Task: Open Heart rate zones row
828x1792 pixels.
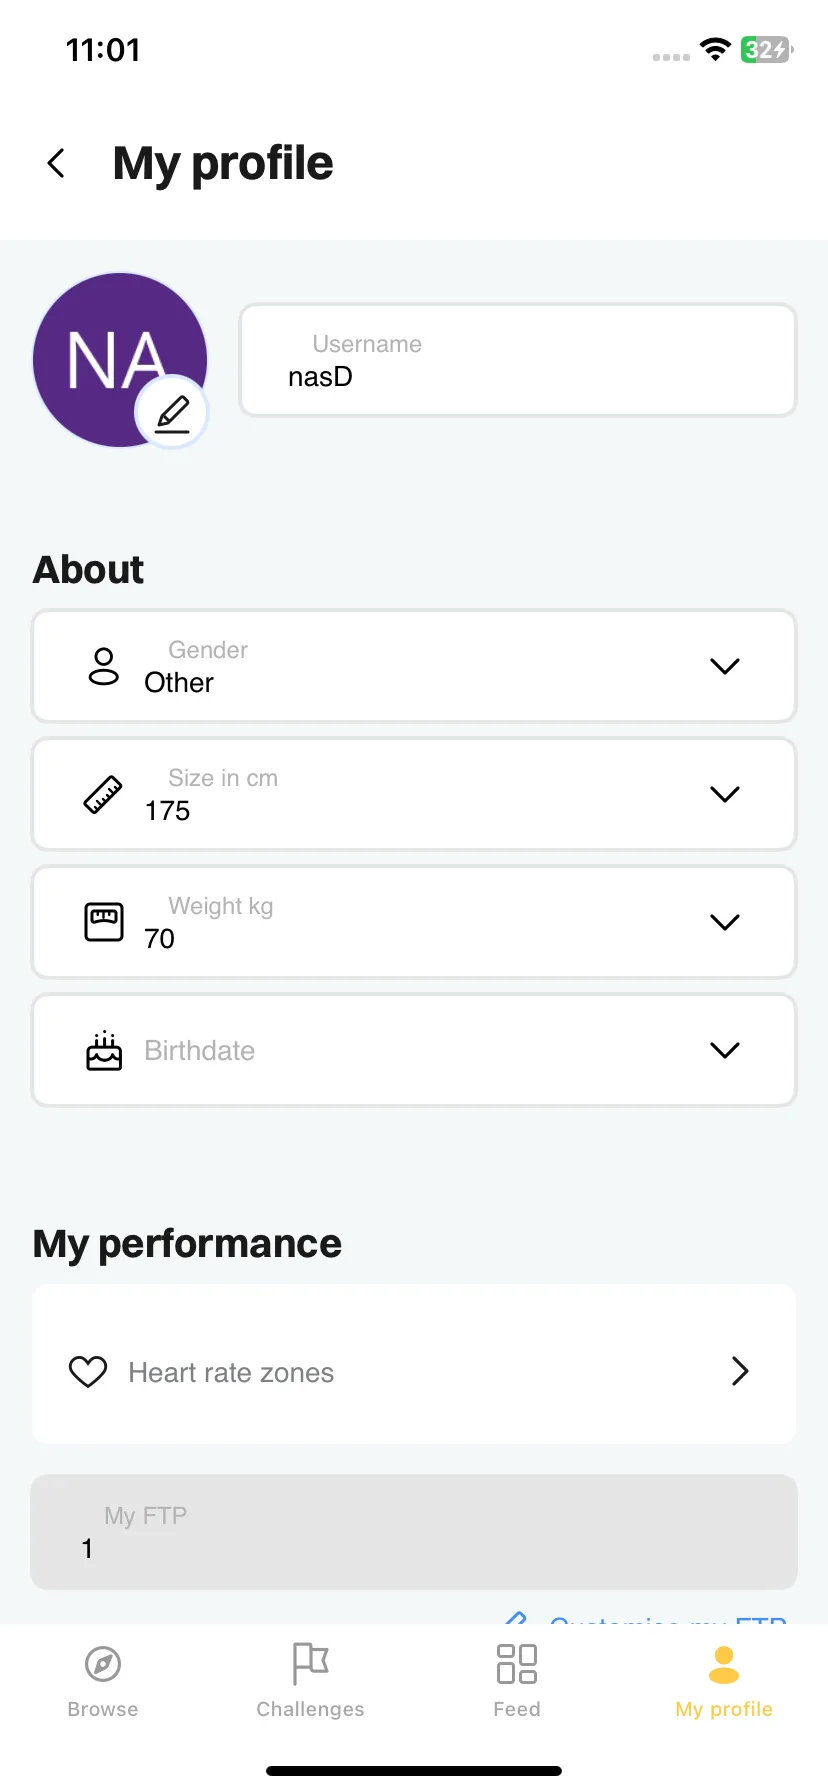Action: pos(414,1364)
